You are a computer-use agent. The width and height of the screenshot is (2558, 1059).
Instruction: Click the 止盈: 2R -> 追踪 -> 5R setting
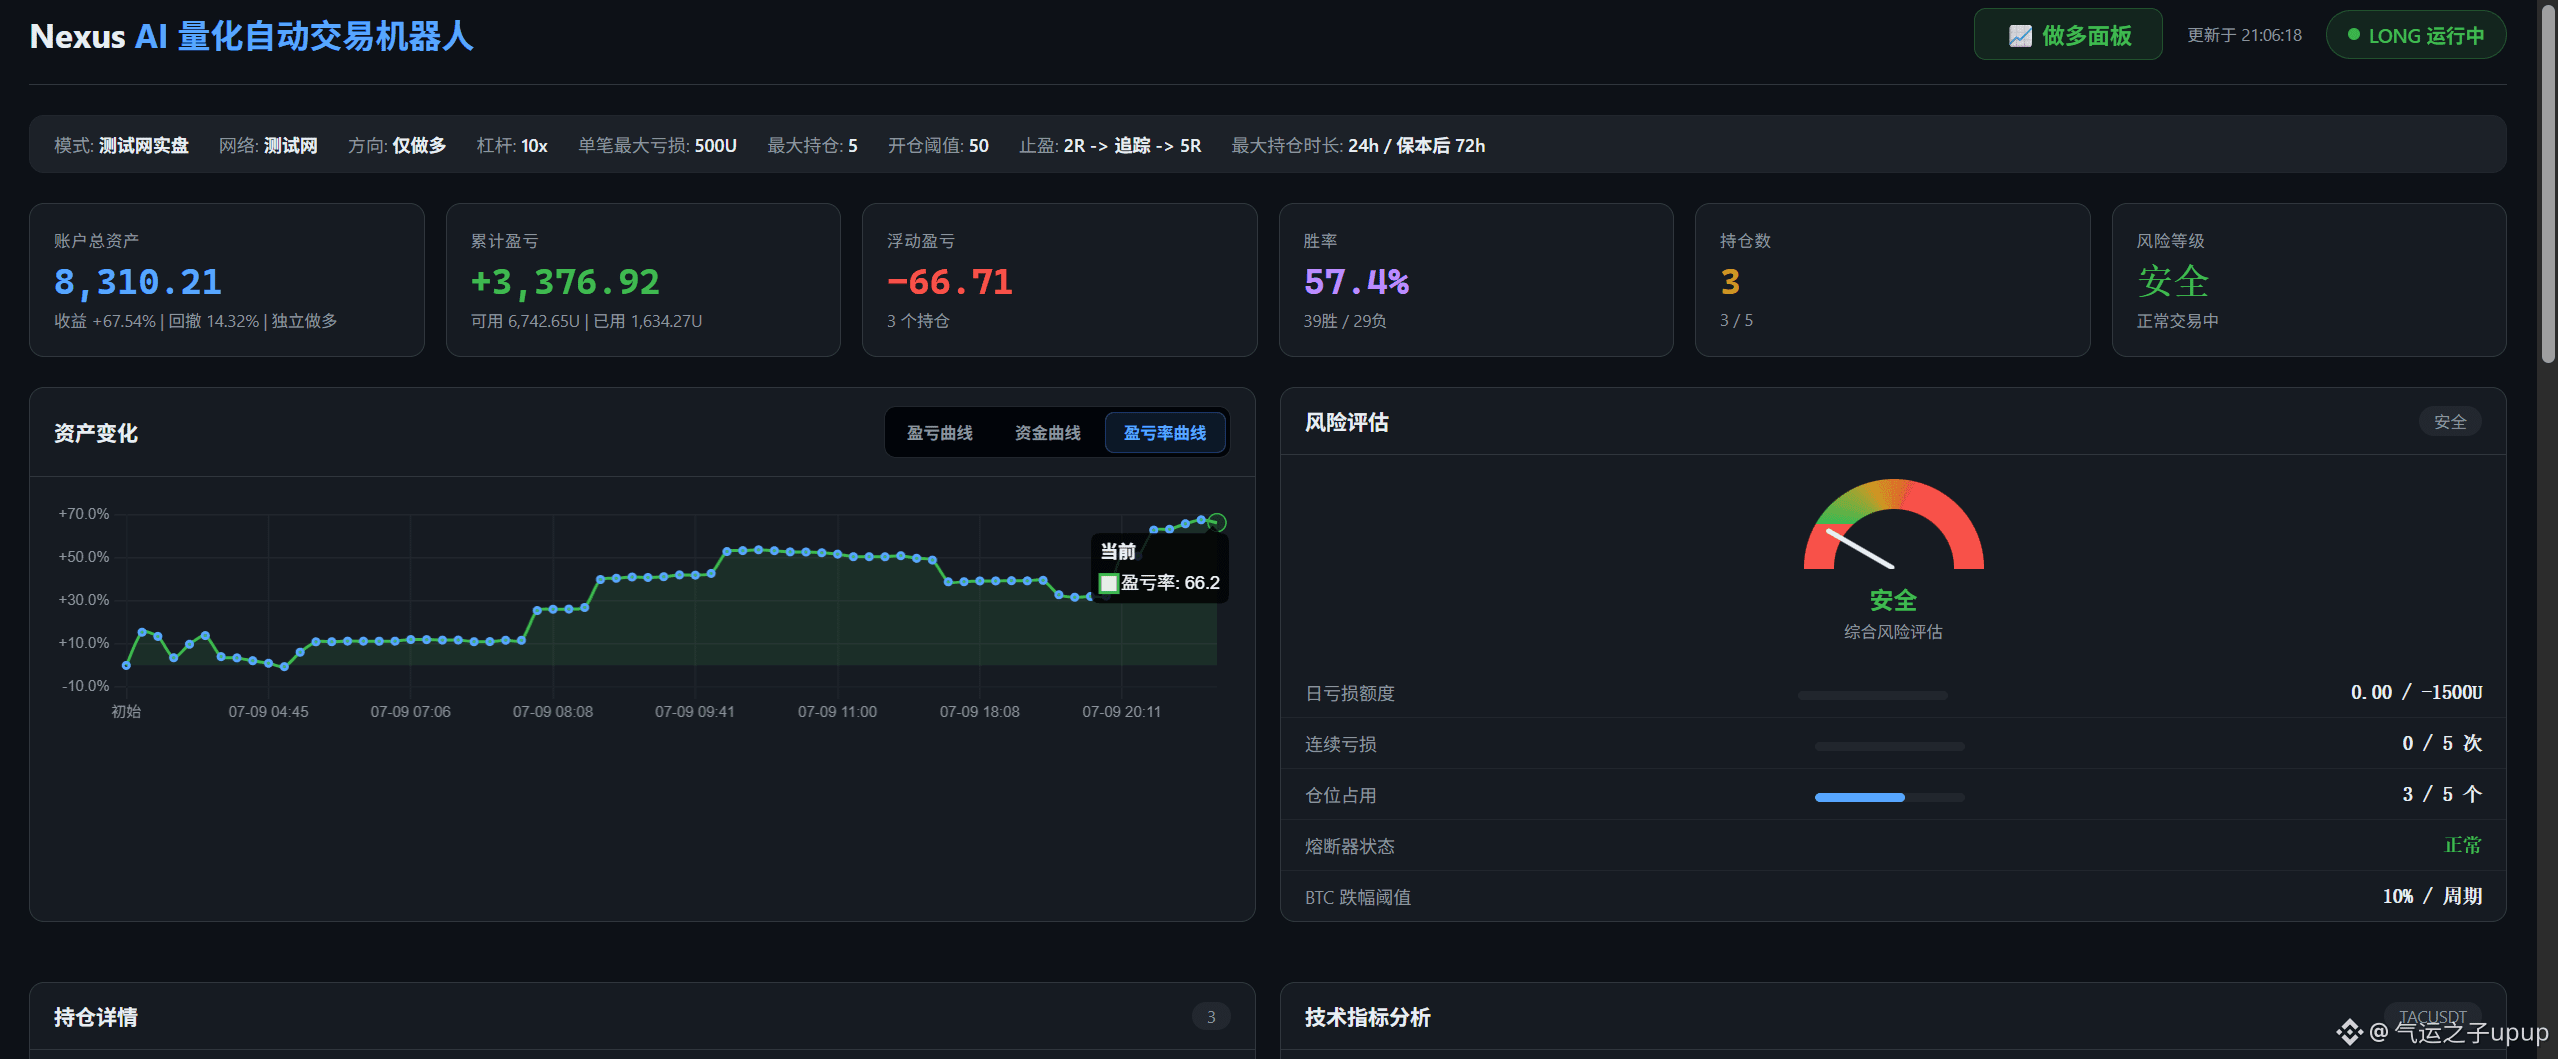(x=1110, y=146)
